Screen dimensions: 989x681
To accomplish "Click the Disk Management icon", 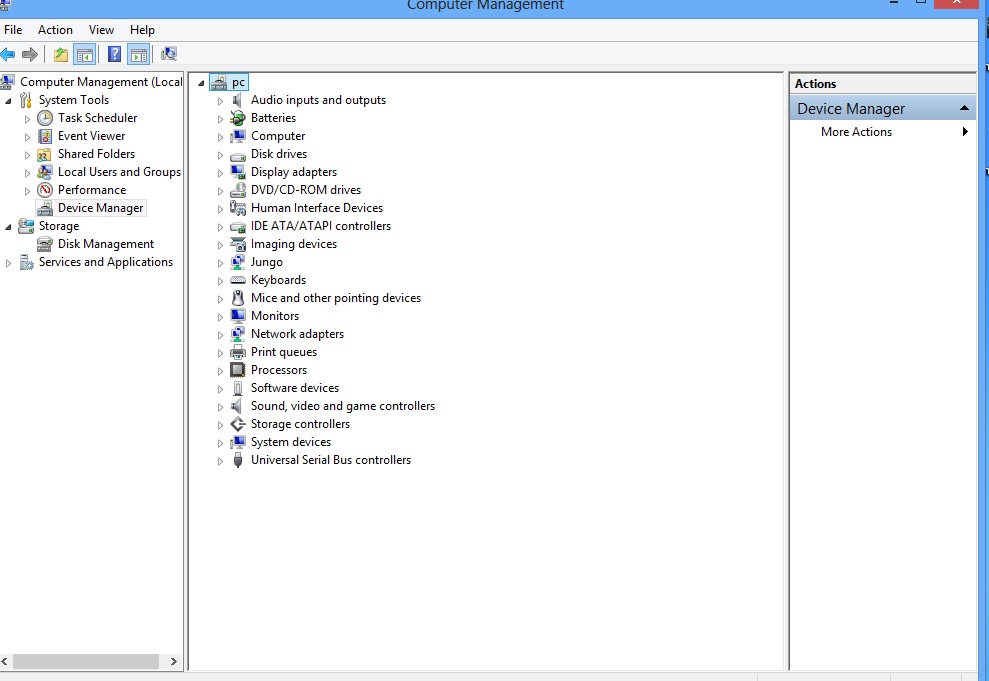I will tap(45, 244).
